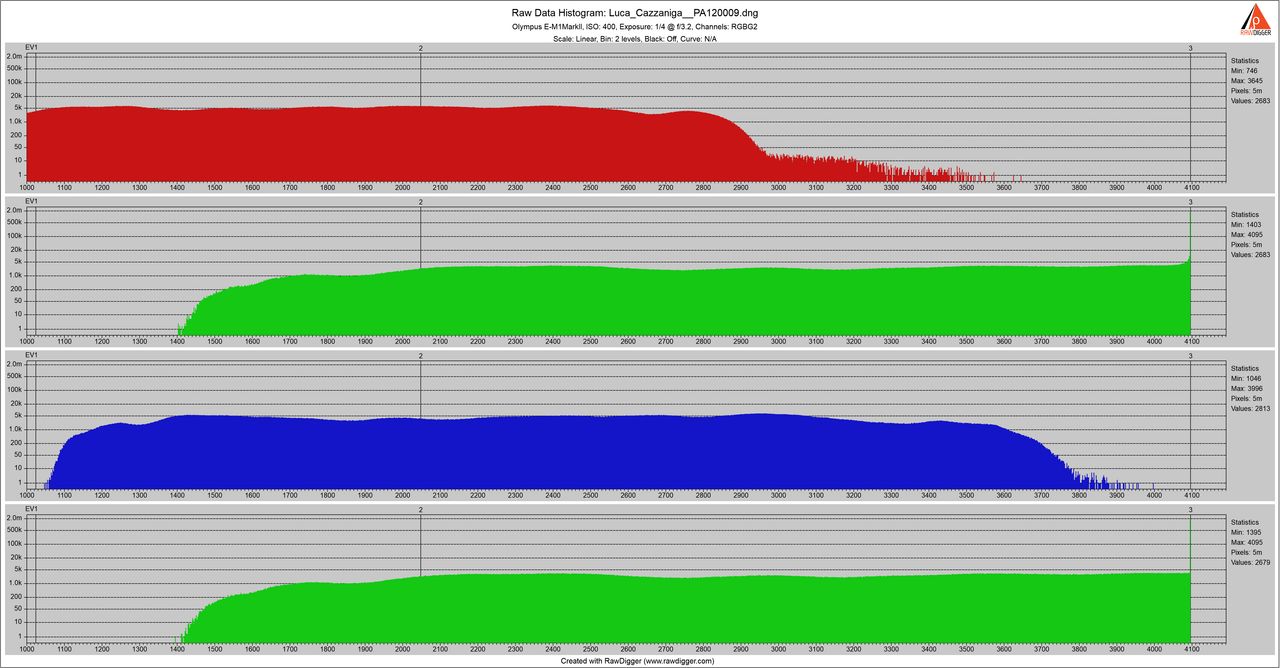Viewport: 1280px width, 668px height.
Task: Select the EV 3 marker above blue histogram
Action: [1190, 355]
